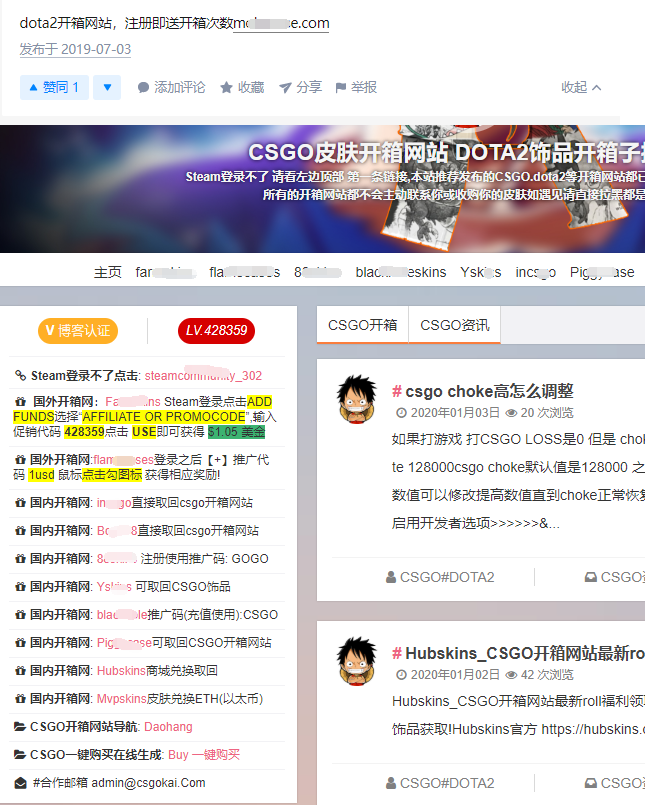Click the speech bubble comment icon
The image size is (645, 809).
tap(143, 88)
